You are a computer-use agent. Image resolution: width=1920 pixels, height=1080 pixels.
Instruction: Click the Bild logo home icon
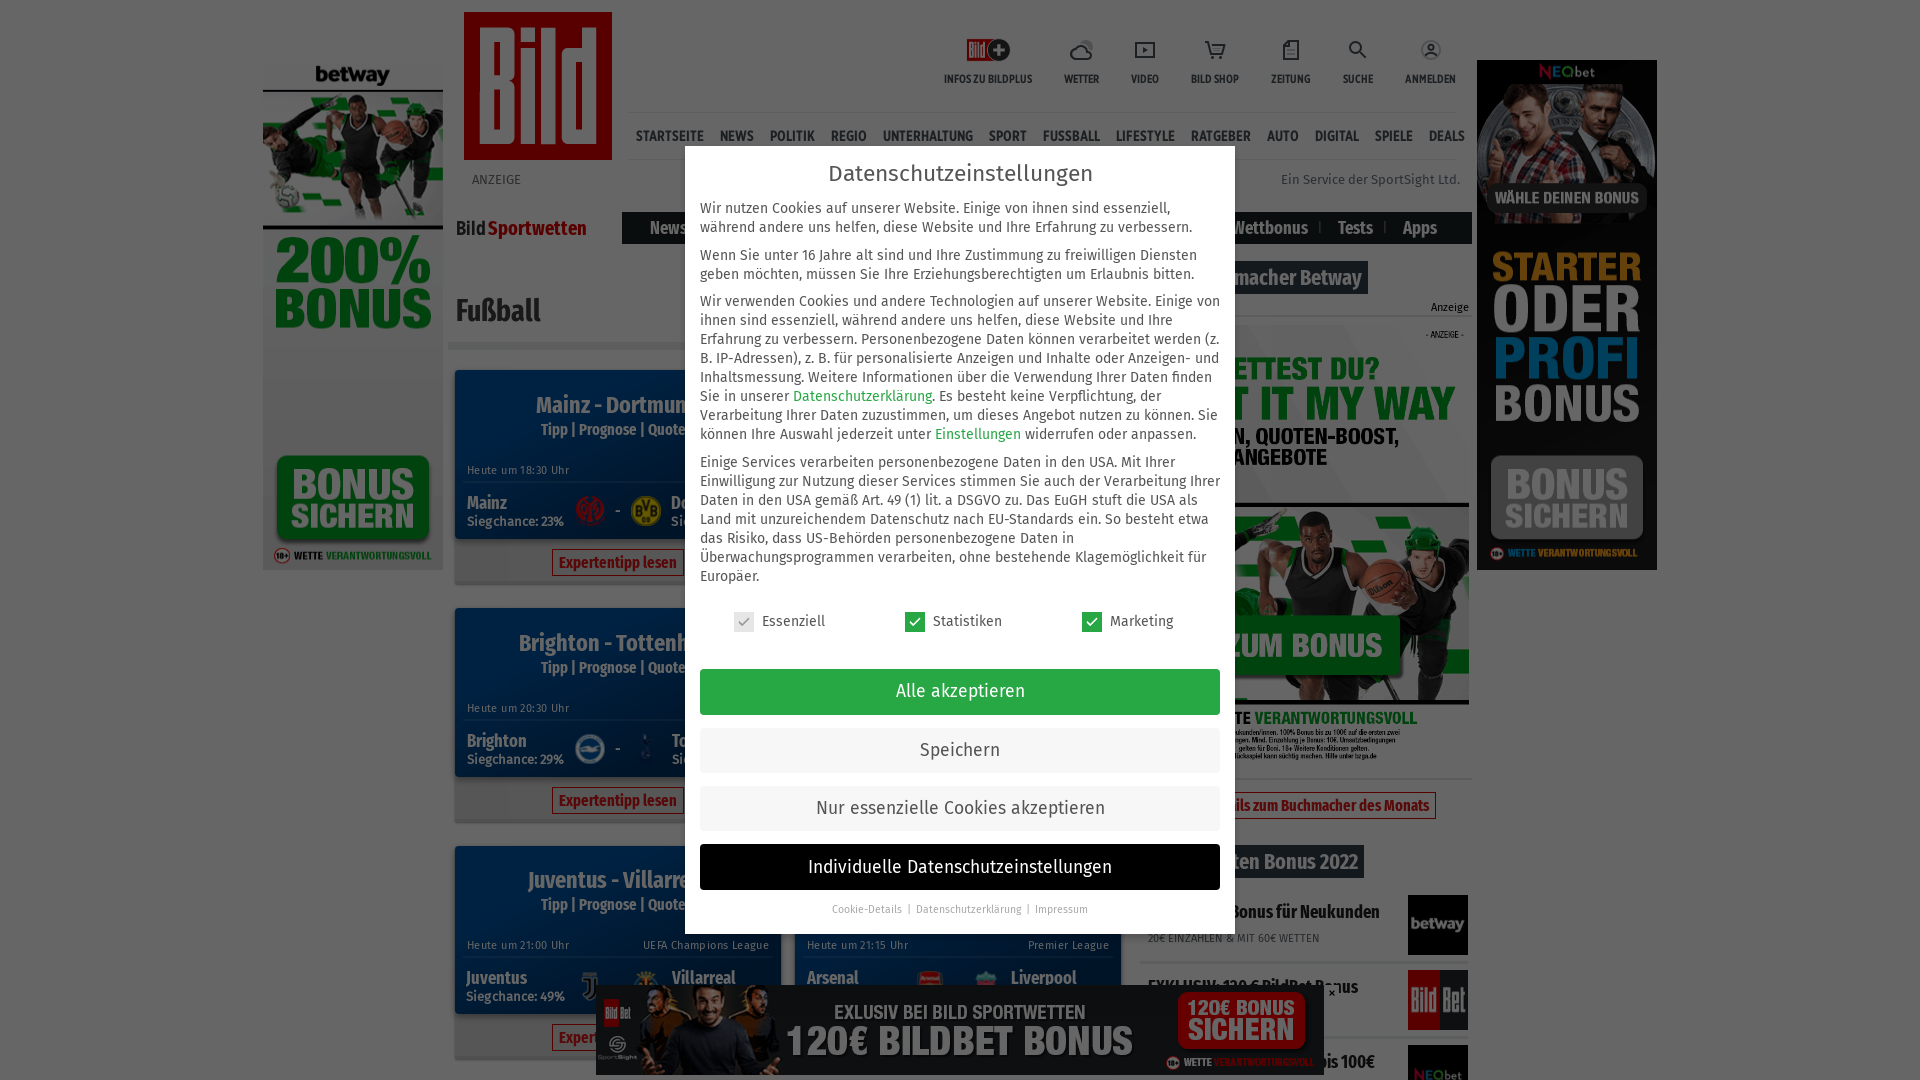[537, 84]
